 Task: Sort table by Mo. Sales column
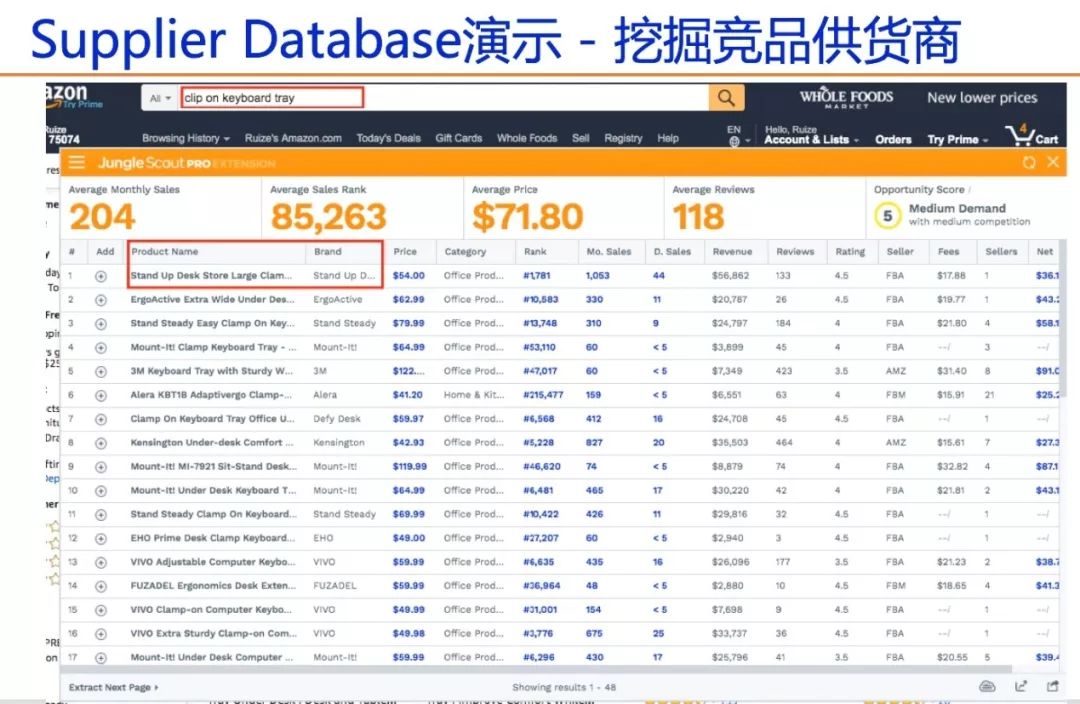pos(609,252)
